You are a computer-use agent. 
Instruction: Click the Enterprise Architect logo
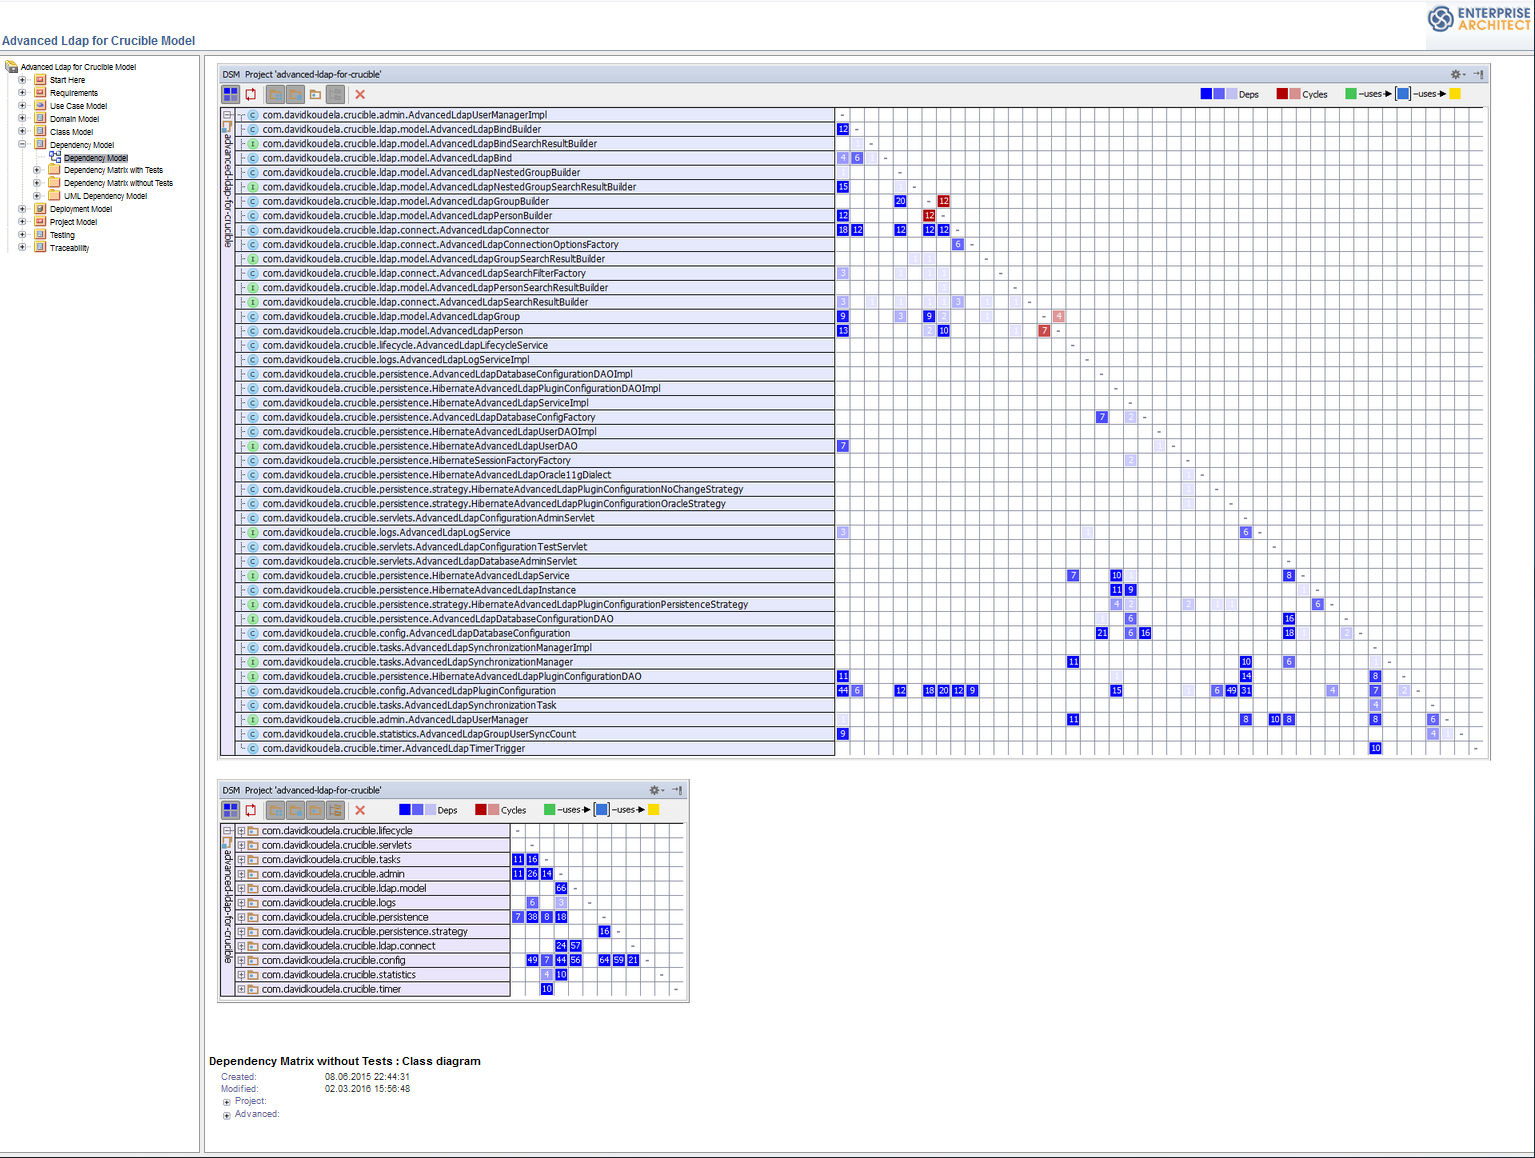pos(1480,19)
